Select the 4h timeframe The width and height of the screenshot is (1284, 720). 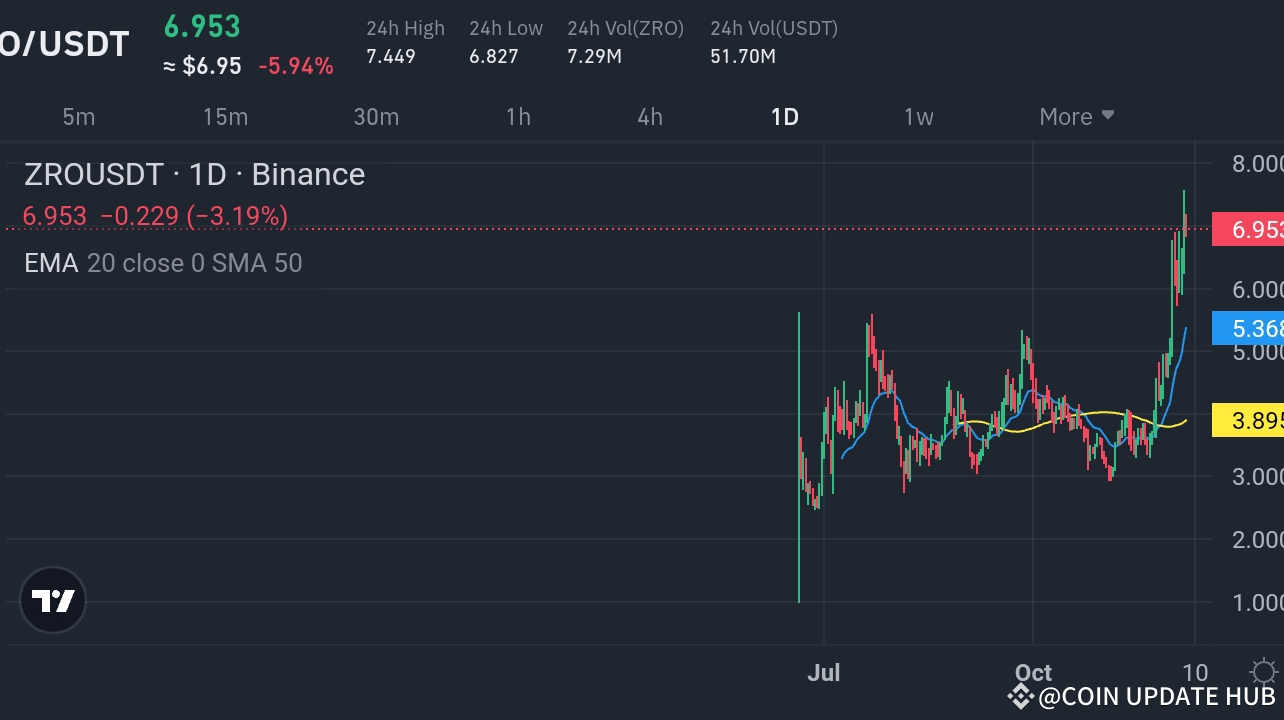(650, 117)
